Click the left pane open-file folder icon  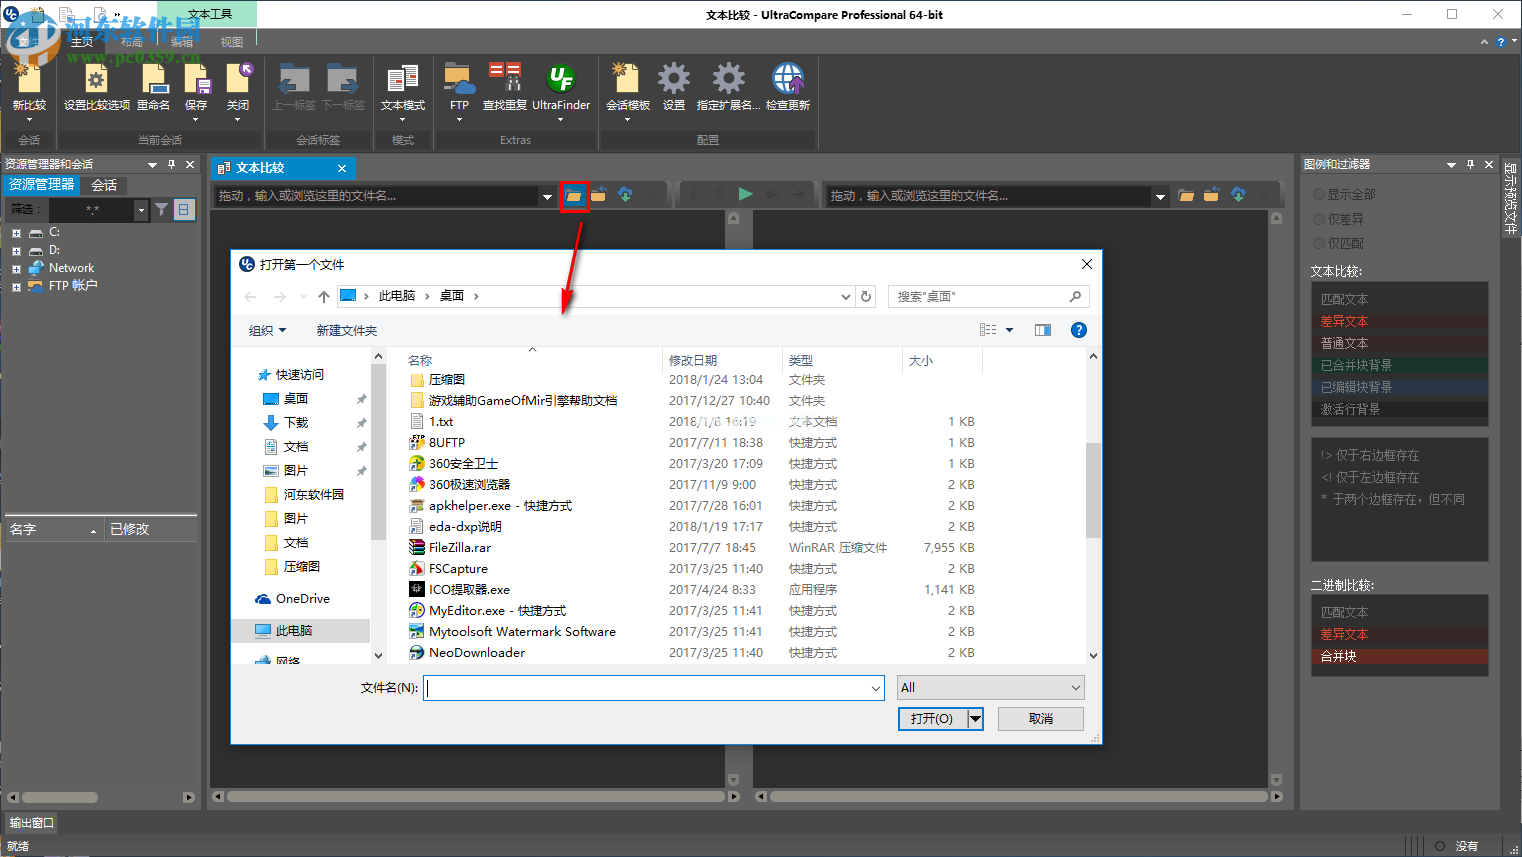pos(573,196)
